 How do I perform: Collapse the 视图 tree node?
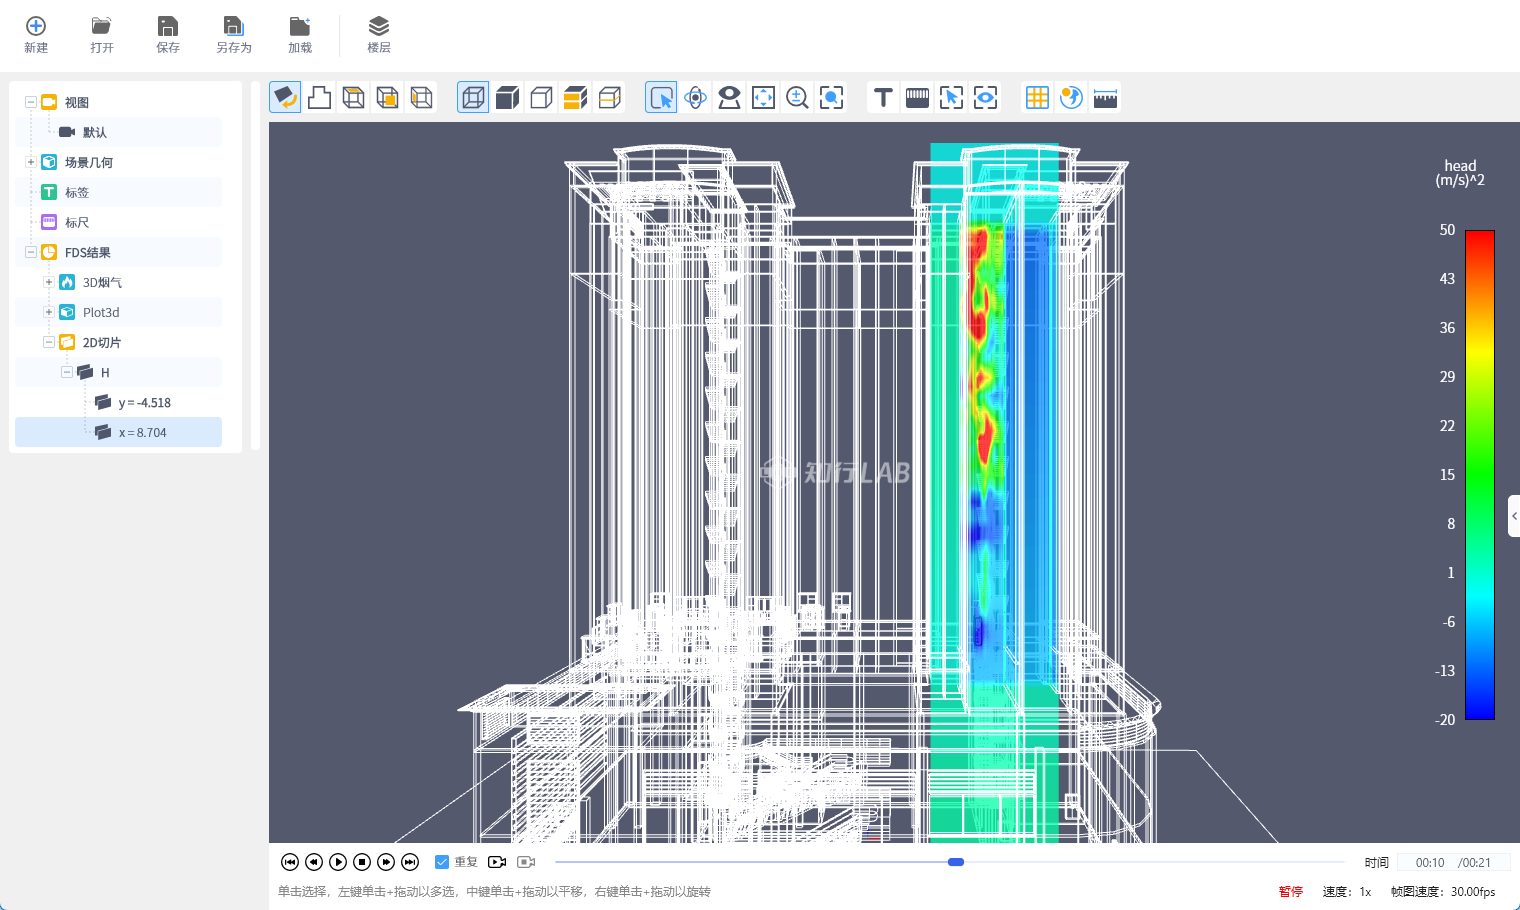pyautogui.click(x=31, y=102)
